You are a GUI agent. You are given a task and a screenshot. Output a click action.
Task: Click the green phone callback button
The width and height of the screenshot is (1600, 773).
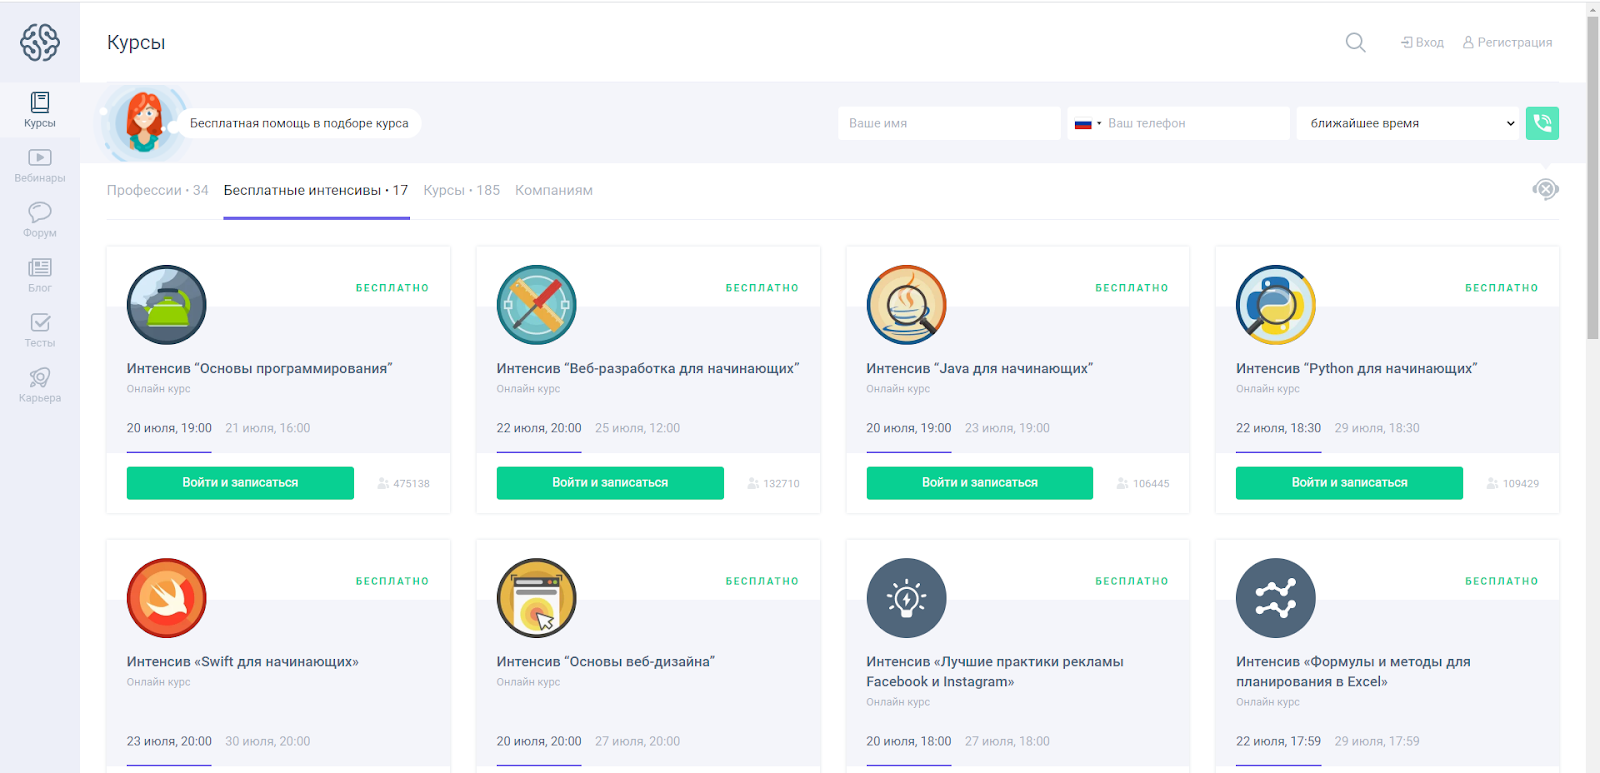pyautogui.click(x=1542, y=123)
